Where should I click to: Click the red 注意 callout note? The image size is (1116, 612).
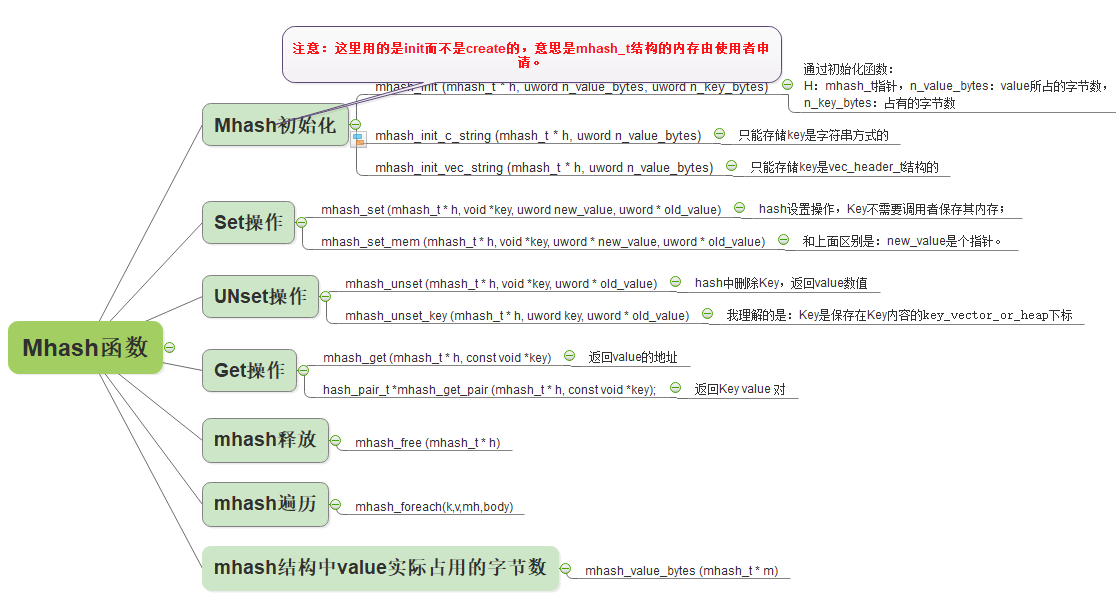(x=532, y=55)
